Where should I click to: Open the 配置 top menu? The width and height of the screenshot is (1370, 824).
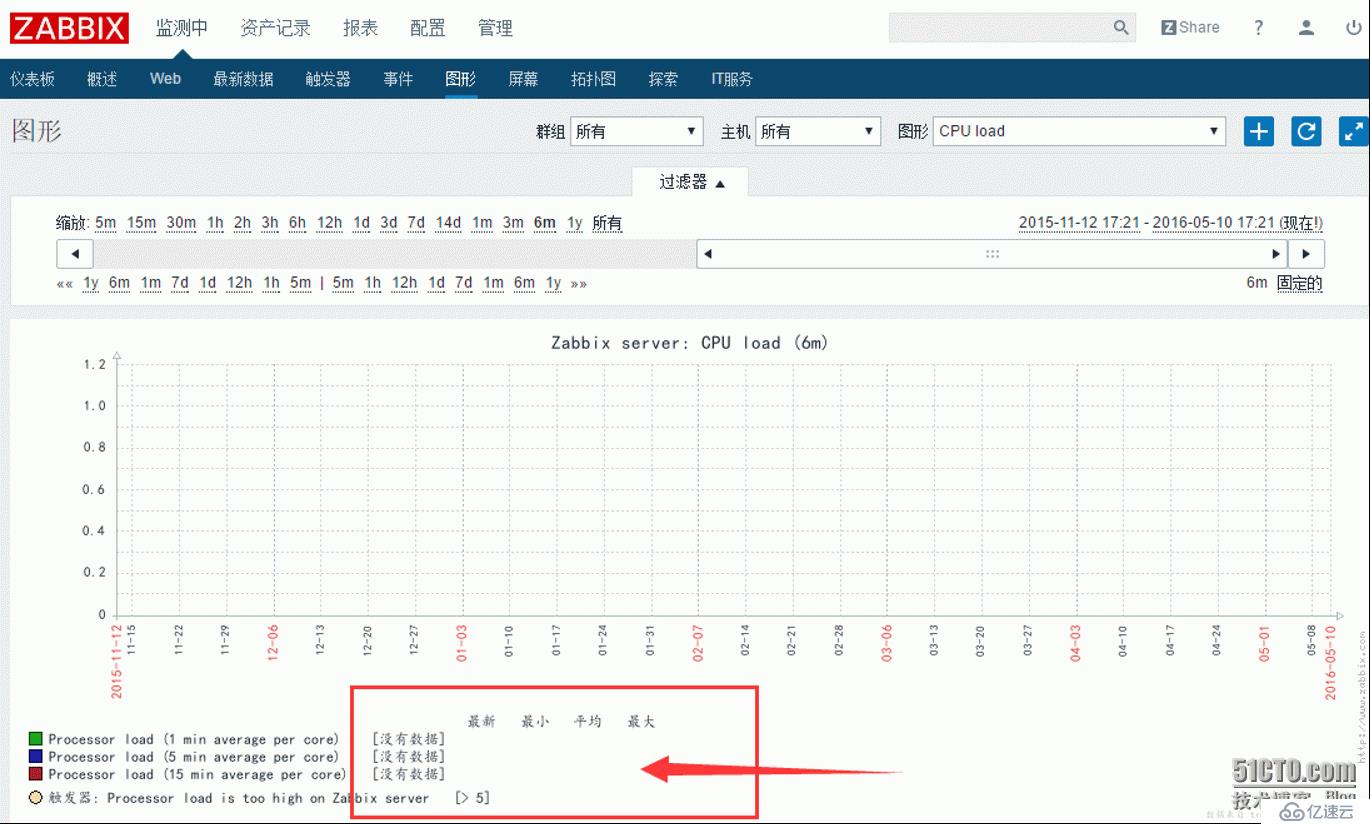tap(428, 28)
